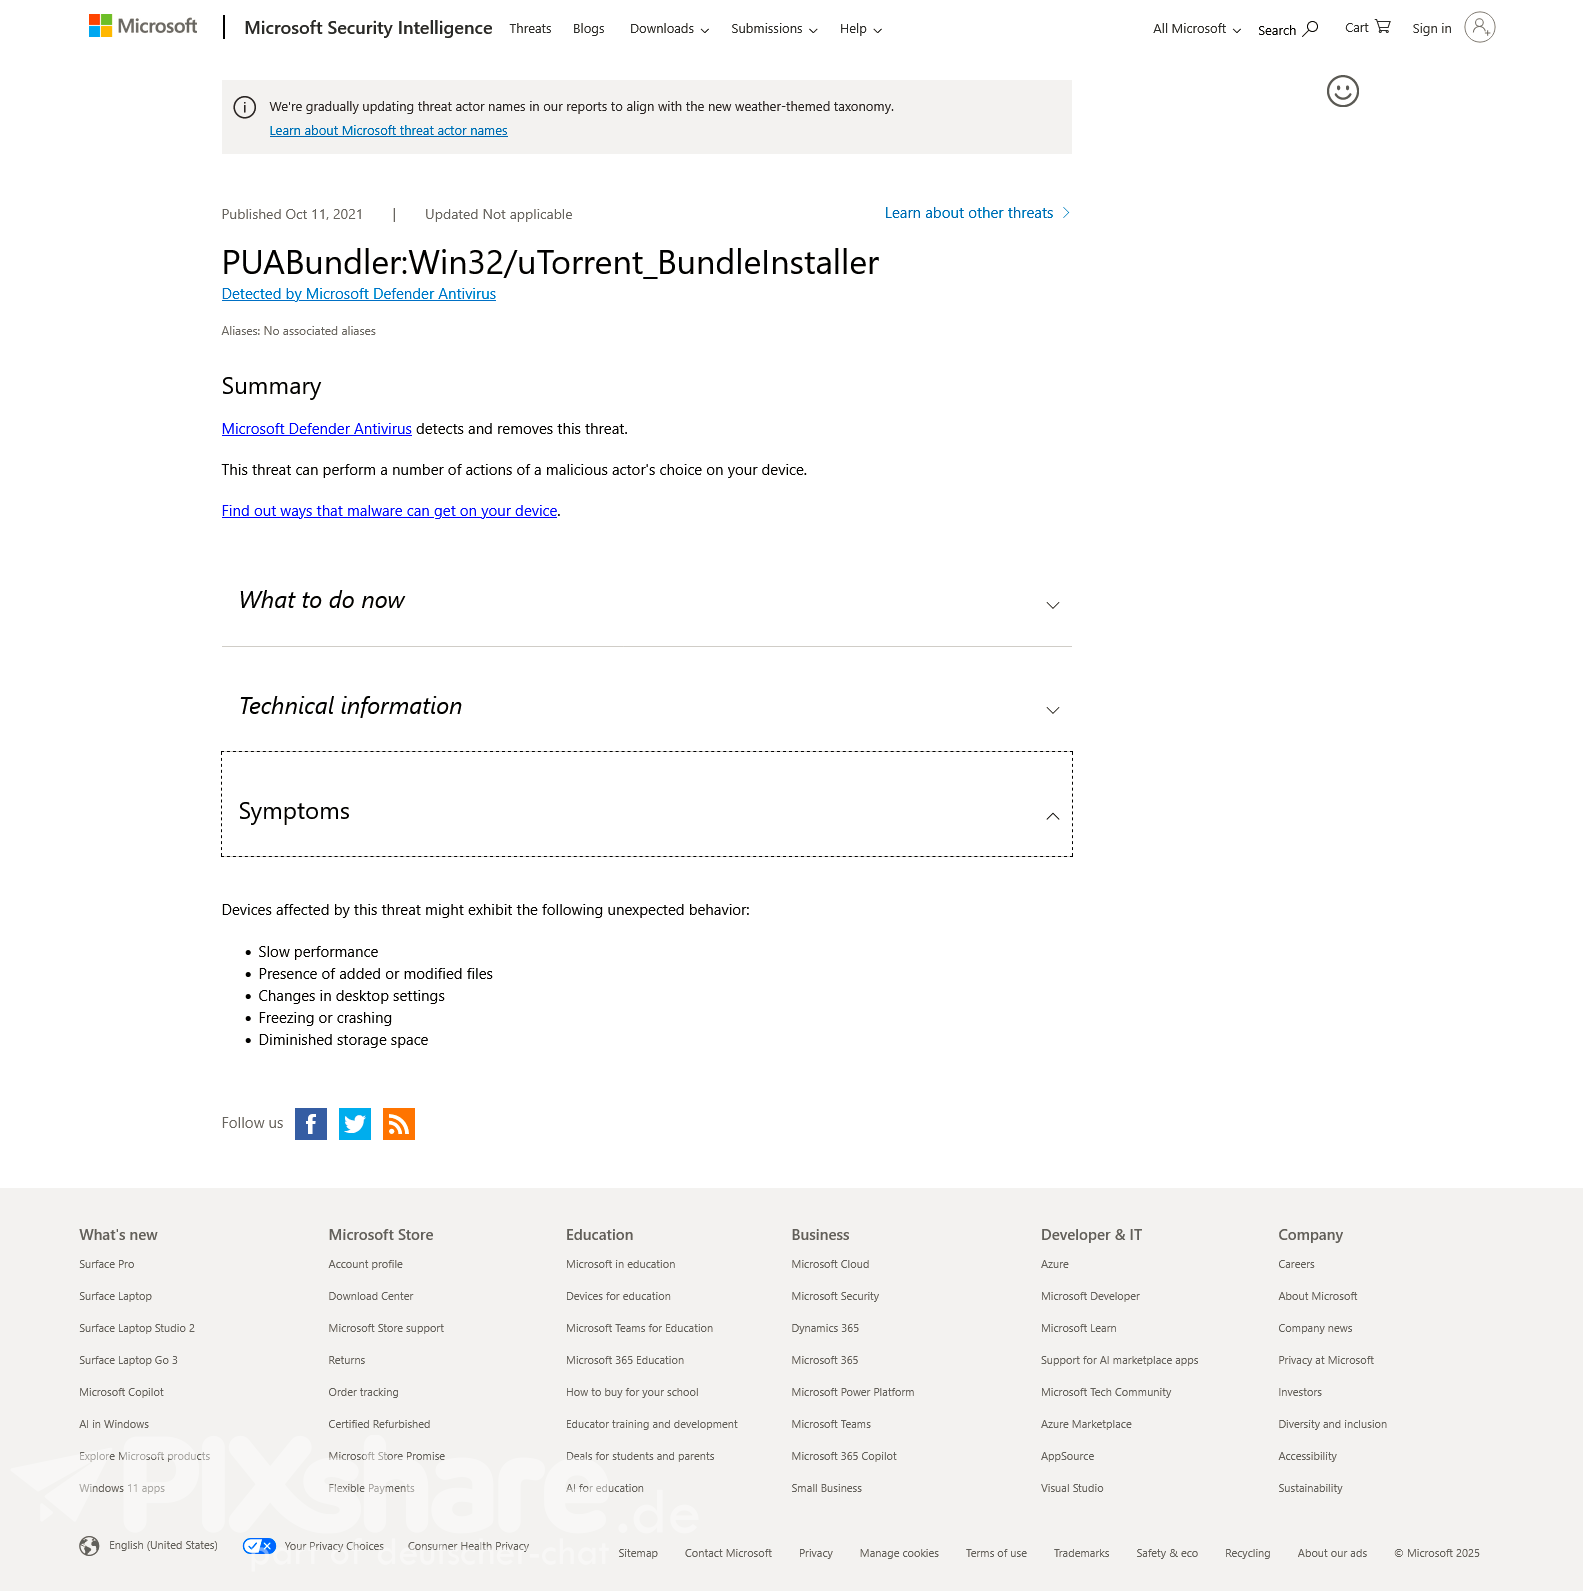
Task: Open Microsoft Learn footer link
Action: (x=1079, y=1328)
